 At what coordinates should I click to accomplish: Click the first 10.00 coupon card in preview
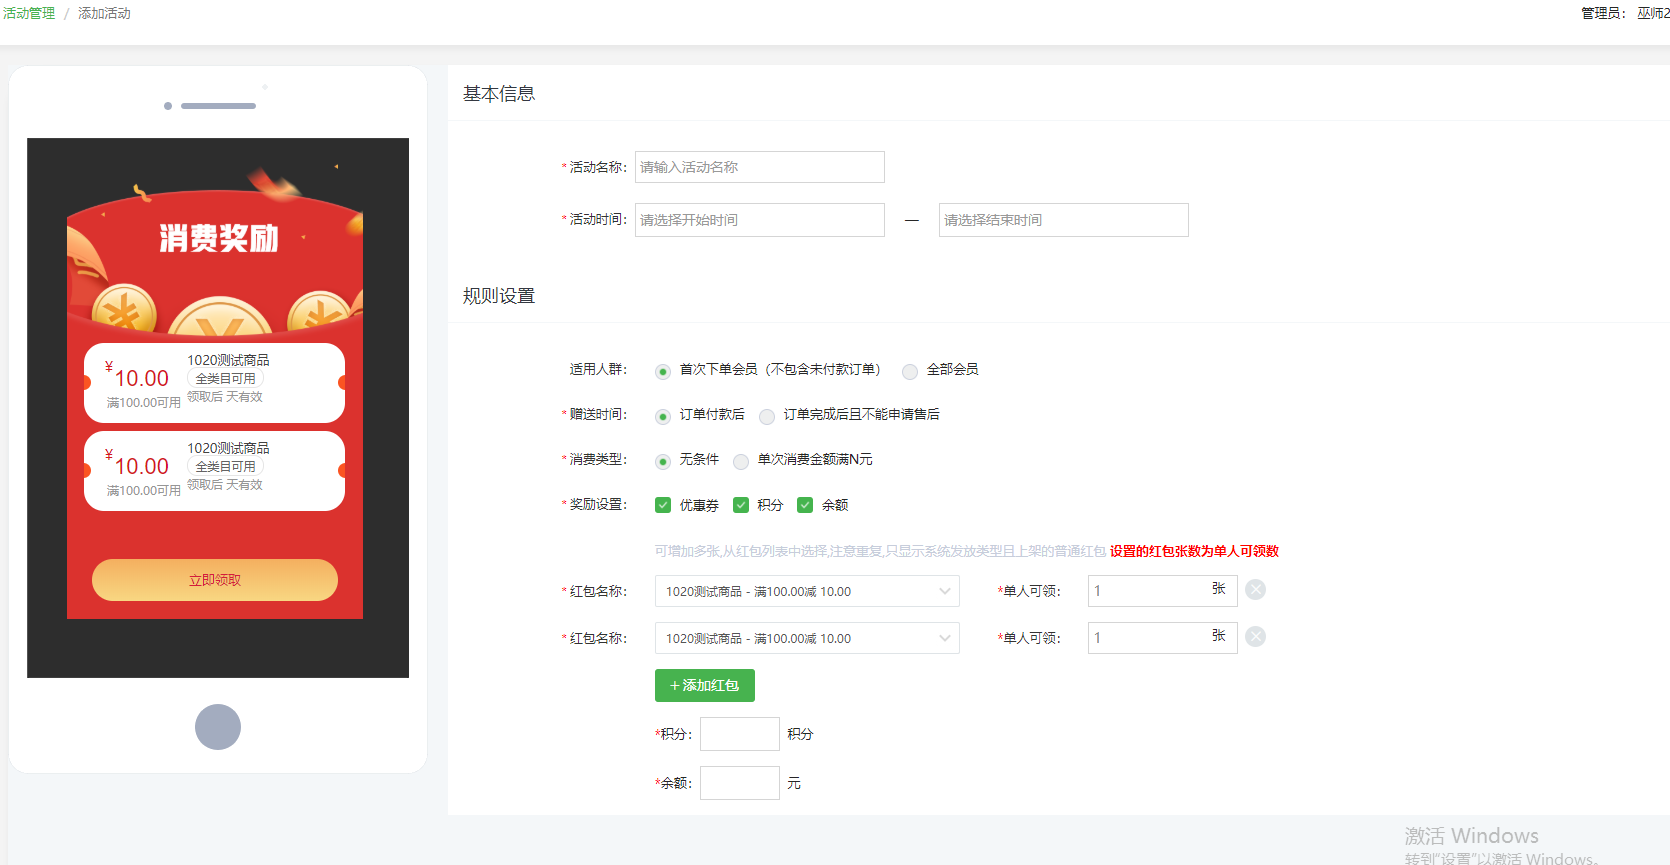pos(214,383)
